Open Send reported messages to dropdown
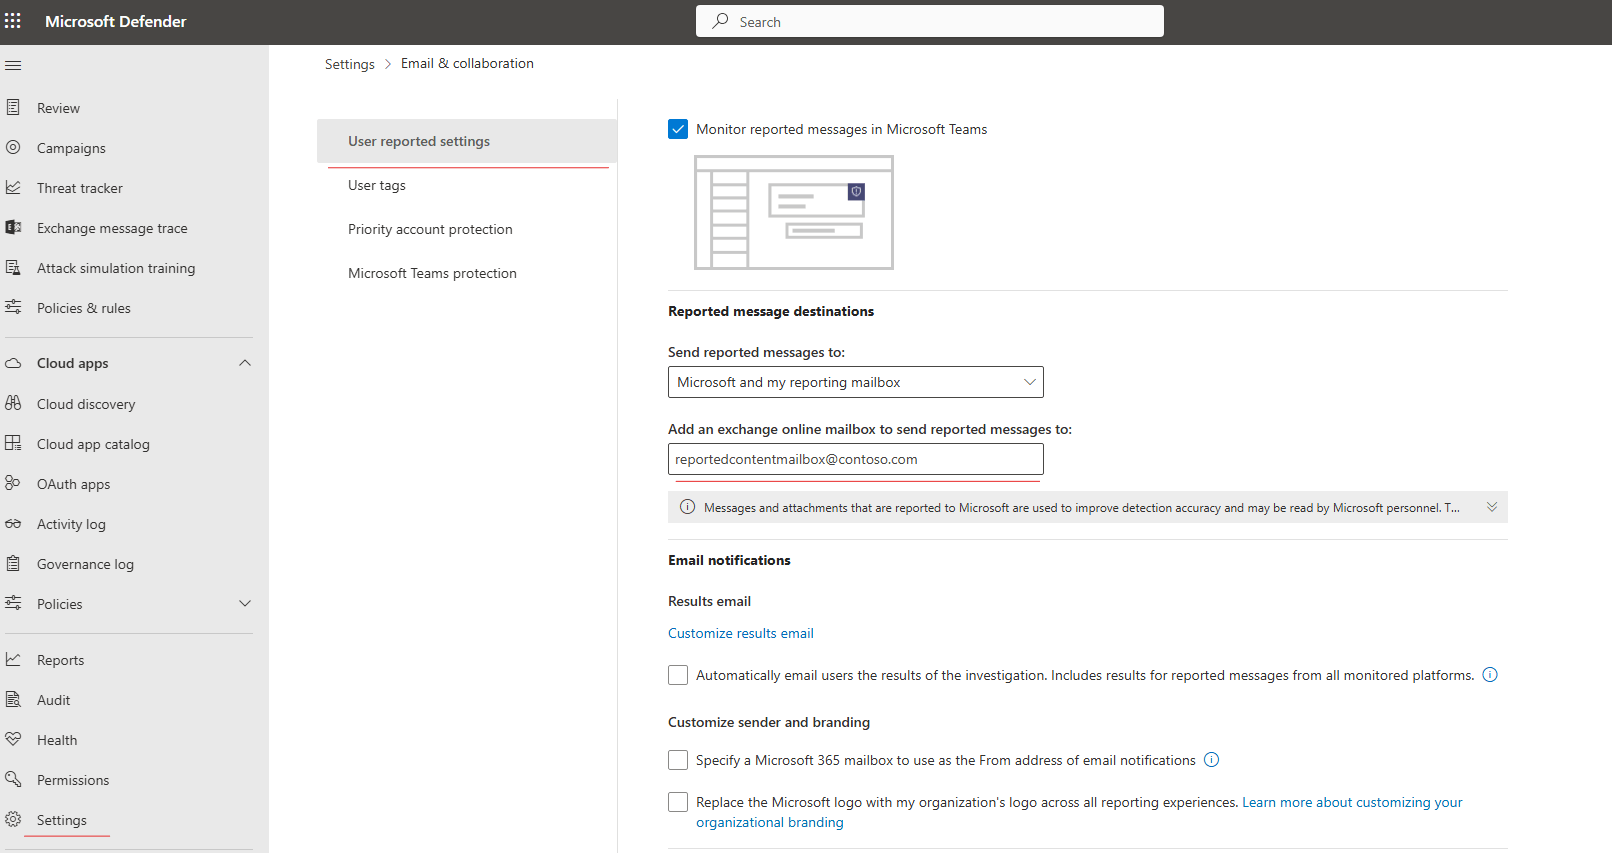This screenshot has width=1612, height=853. (x=856, y=382)
